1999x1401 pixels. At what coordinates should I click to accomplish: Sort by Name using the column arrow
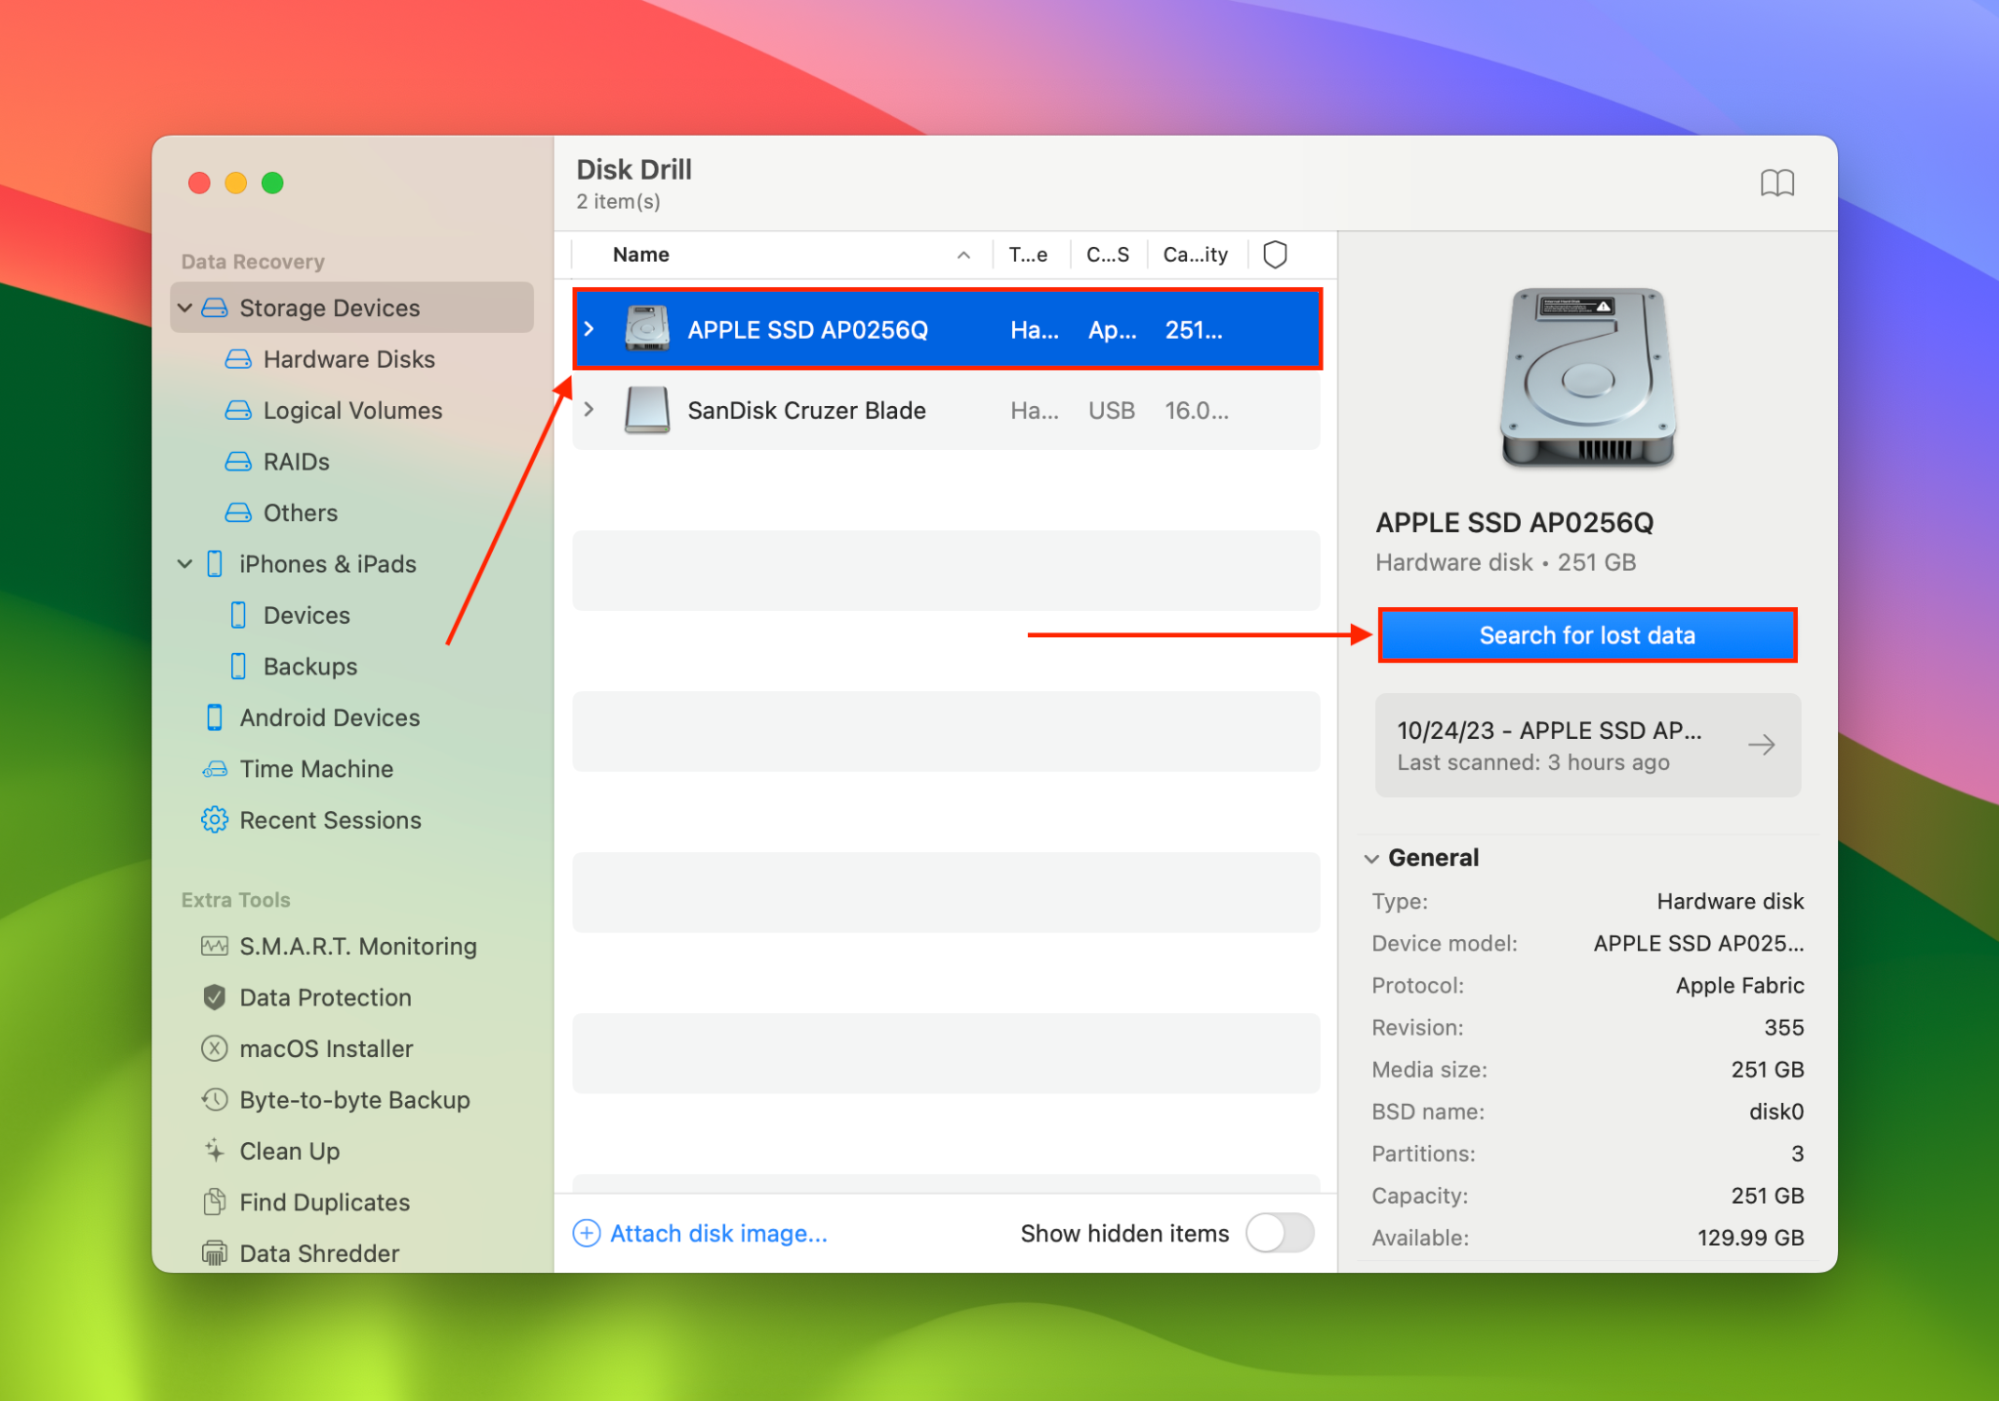(x=963, y=255)
